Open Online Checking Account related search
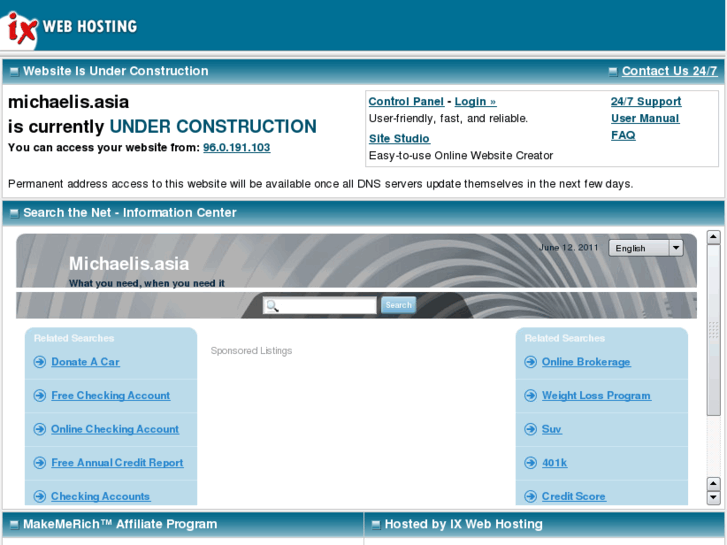The image size is (727, 545). click(x=115, y=429)
